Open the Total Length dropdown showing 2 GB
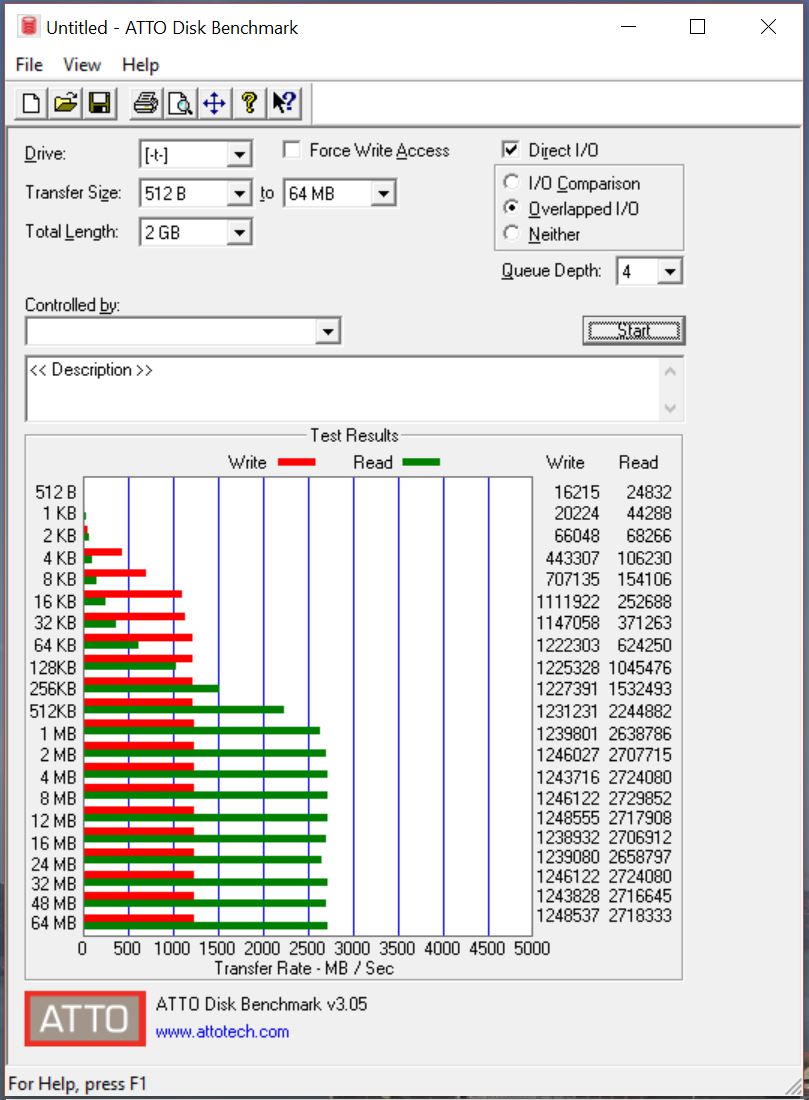This screenshot has width=809, height=1100. coord(238,233)
